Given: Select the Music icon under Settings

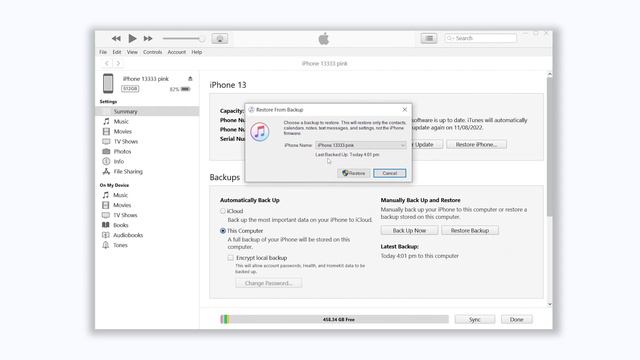Looking at the screenshot, I should point(106,122).
